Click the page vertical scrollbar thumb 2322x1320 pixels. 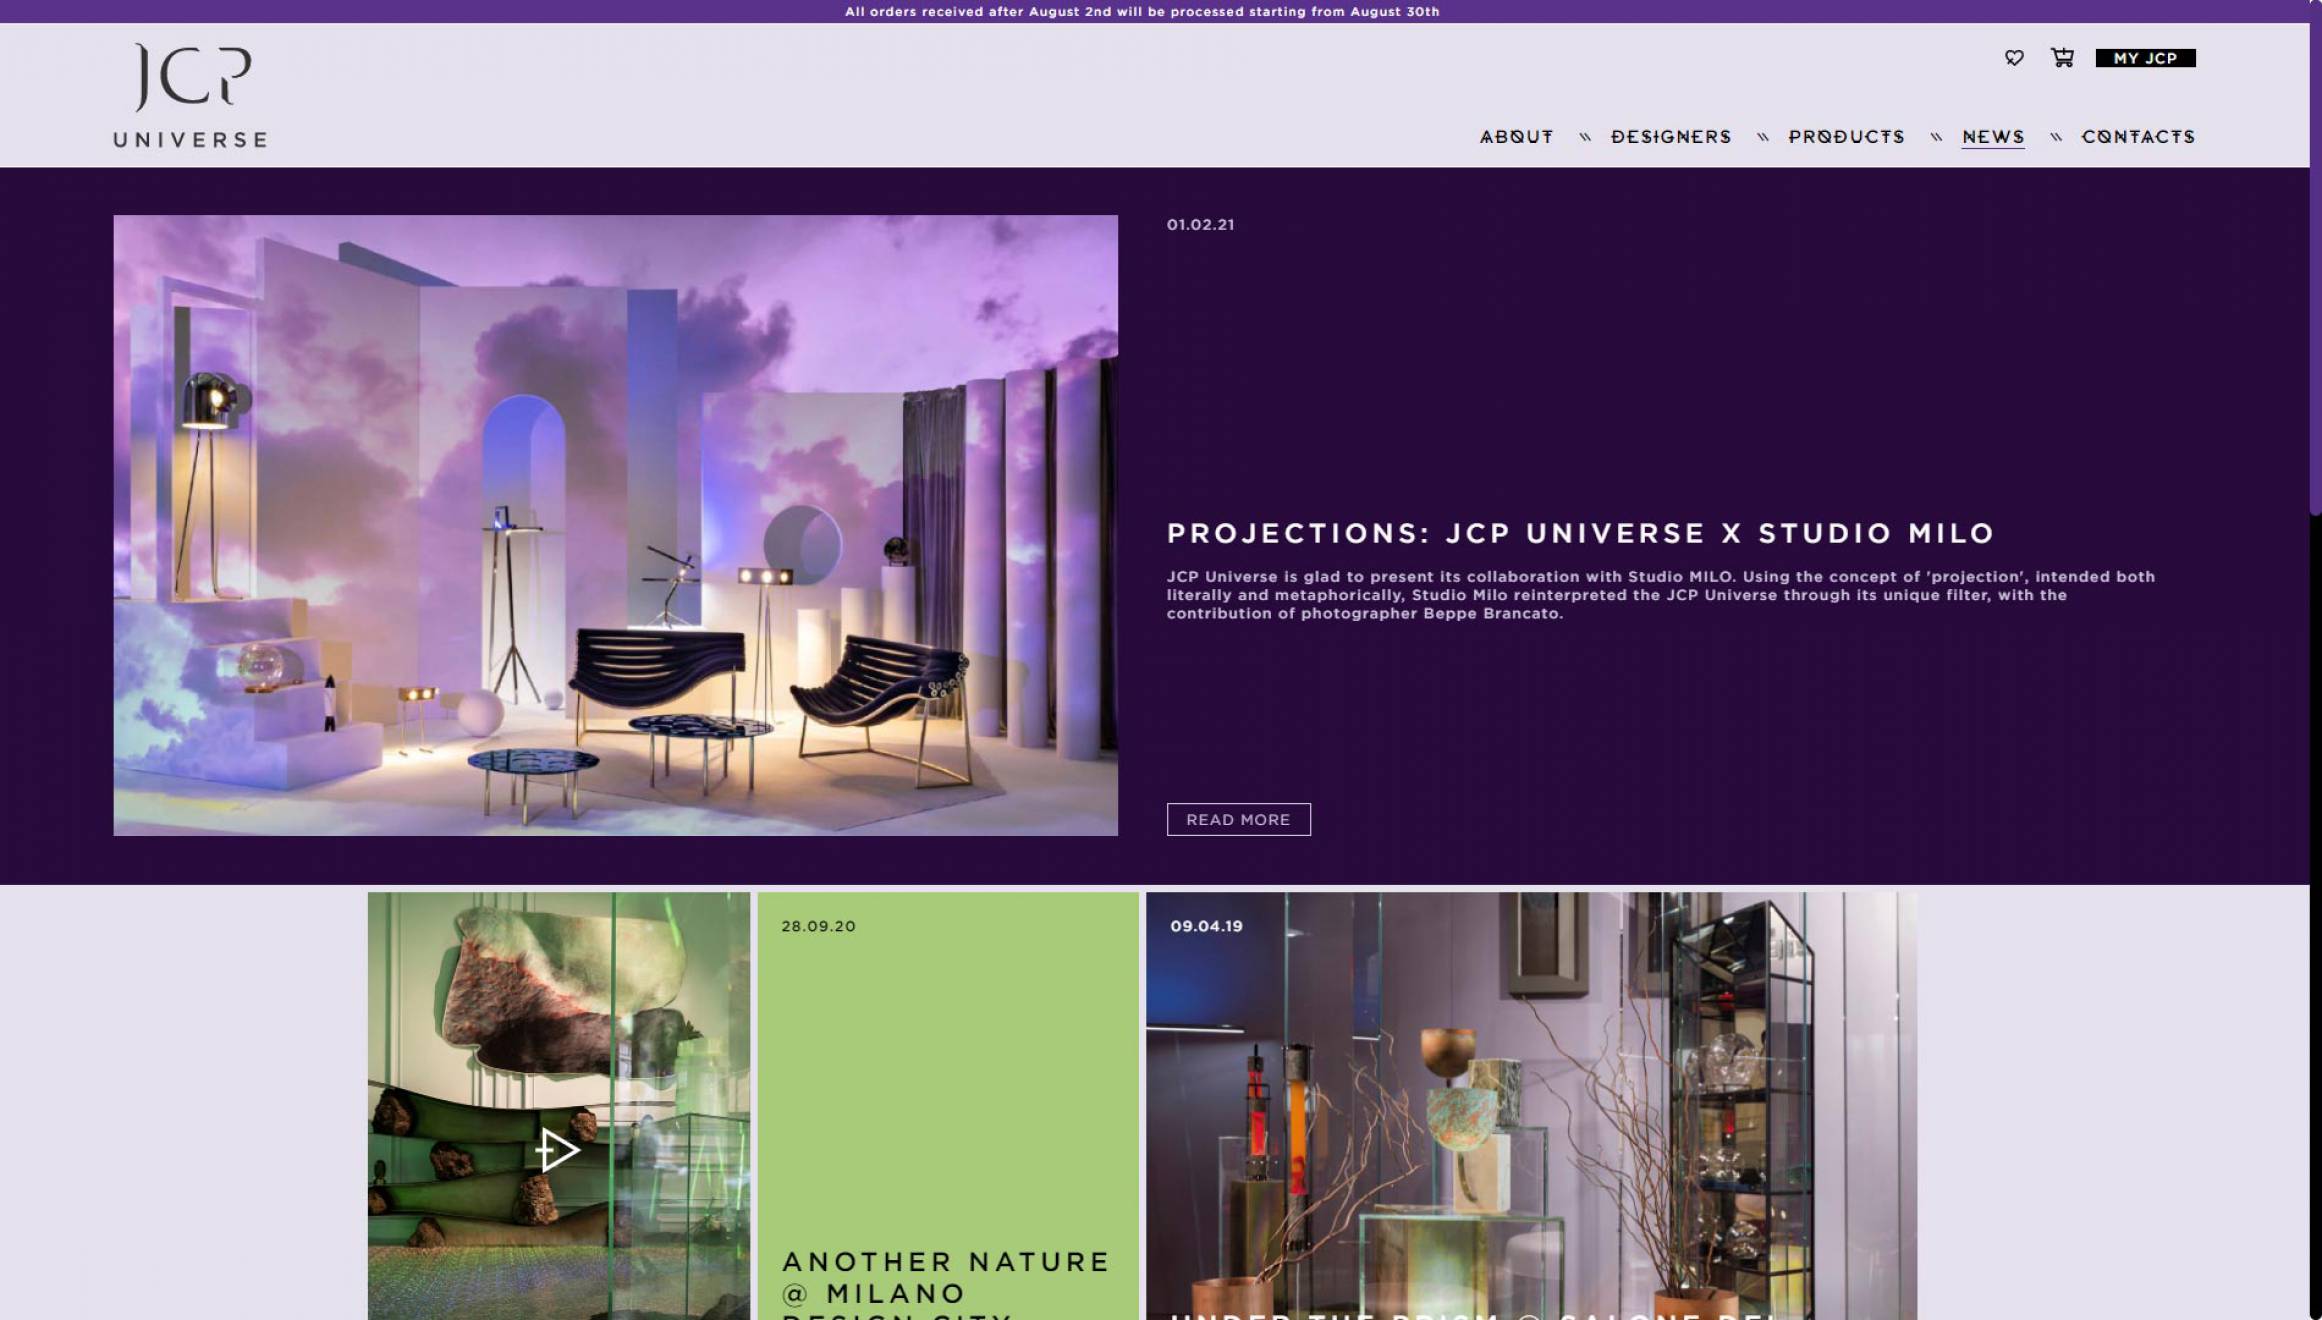[2315, 260]
